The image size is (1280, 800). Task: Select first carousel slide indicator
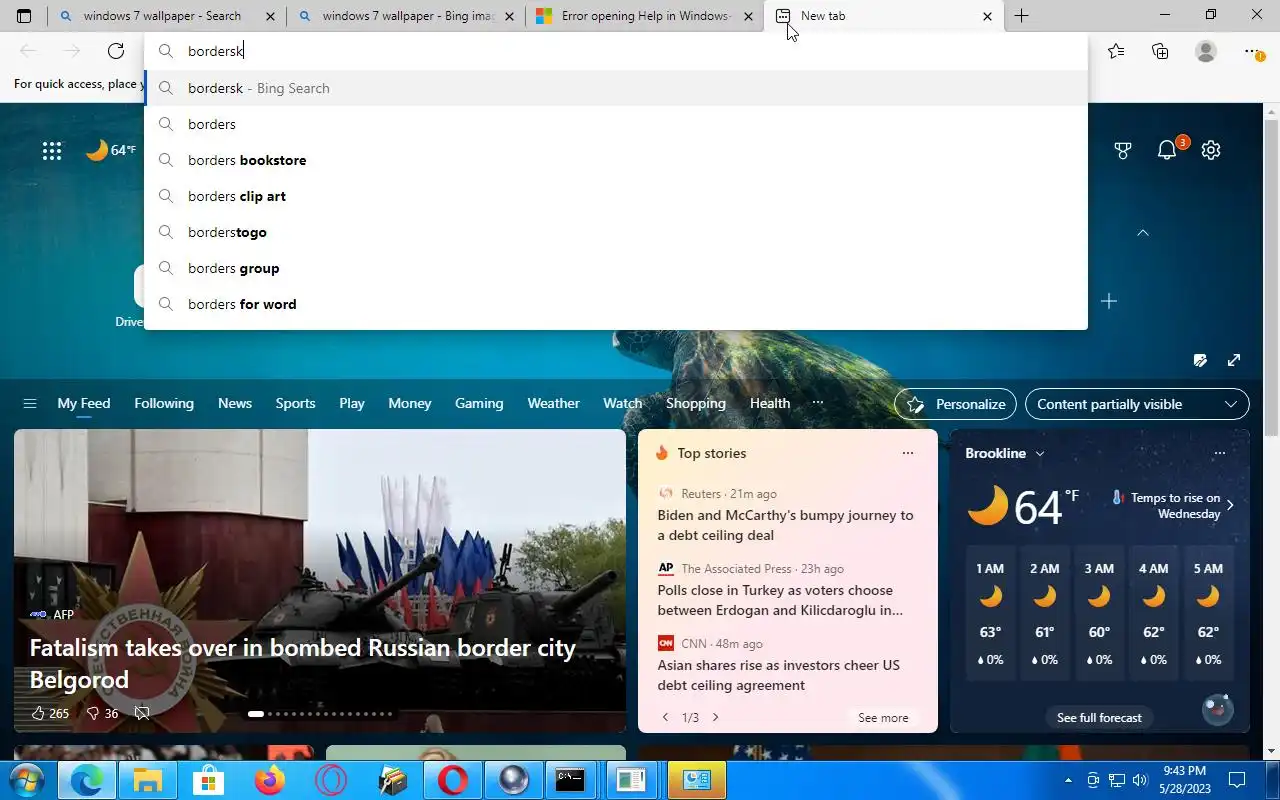(256, 714)
